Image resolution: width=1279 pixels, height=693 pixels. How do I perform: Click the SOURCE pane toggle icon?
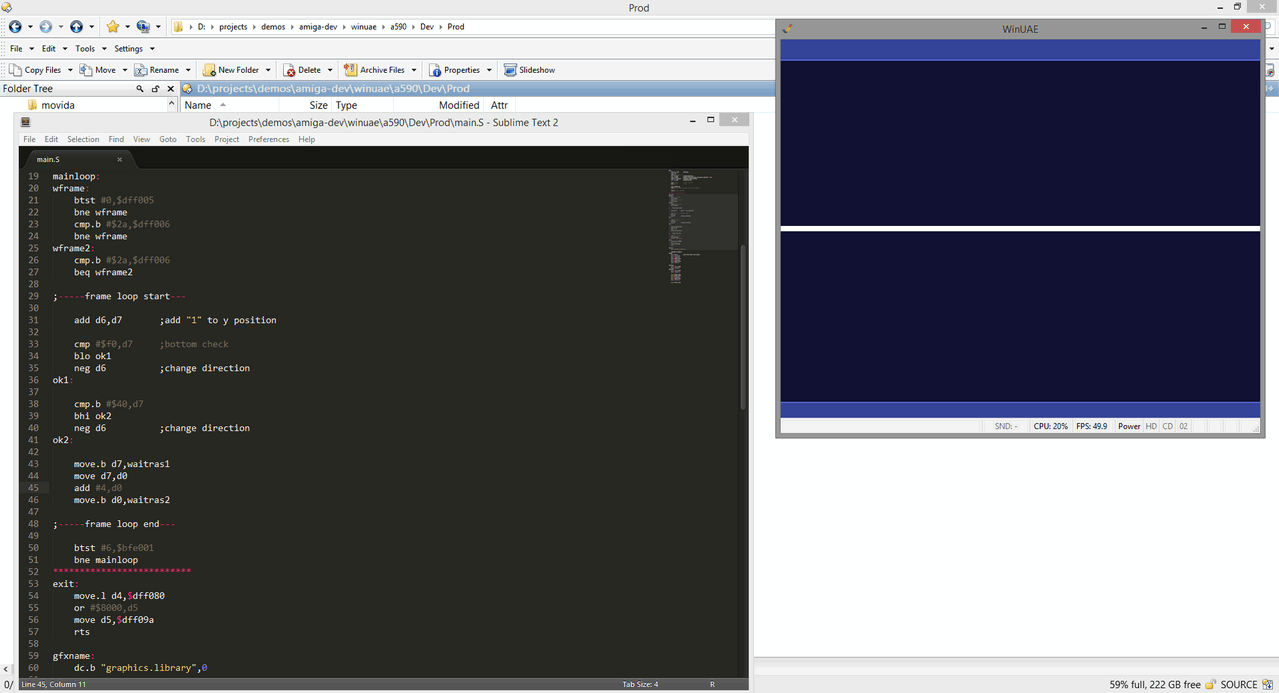(x=1268, y=685)
